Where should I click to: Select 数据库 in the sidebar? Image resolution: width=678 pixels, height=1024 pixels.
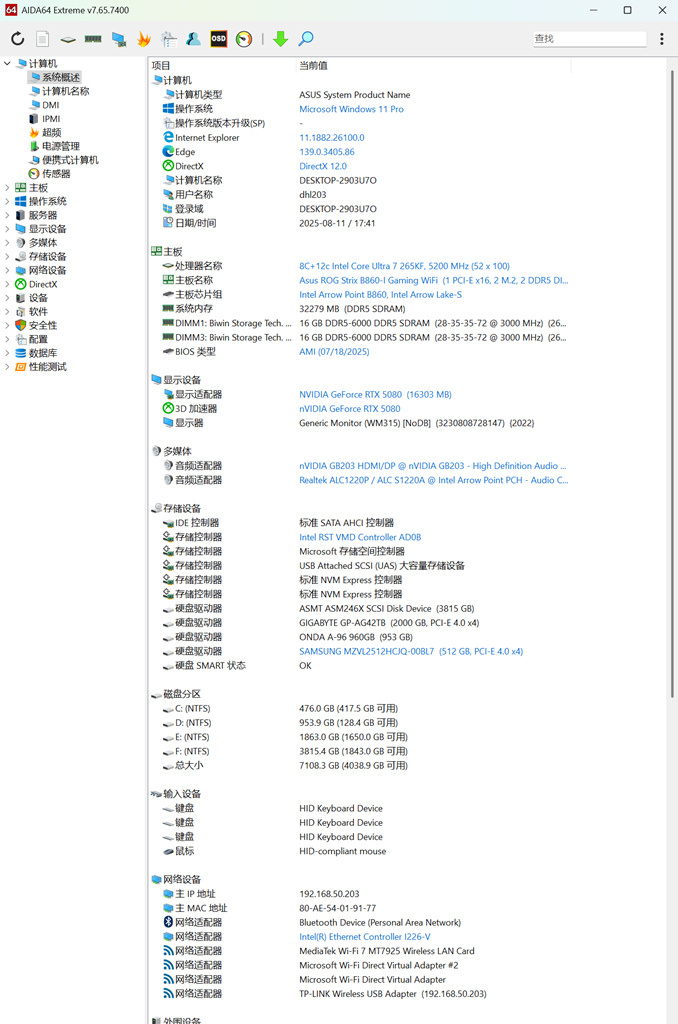tap(42, 353)
